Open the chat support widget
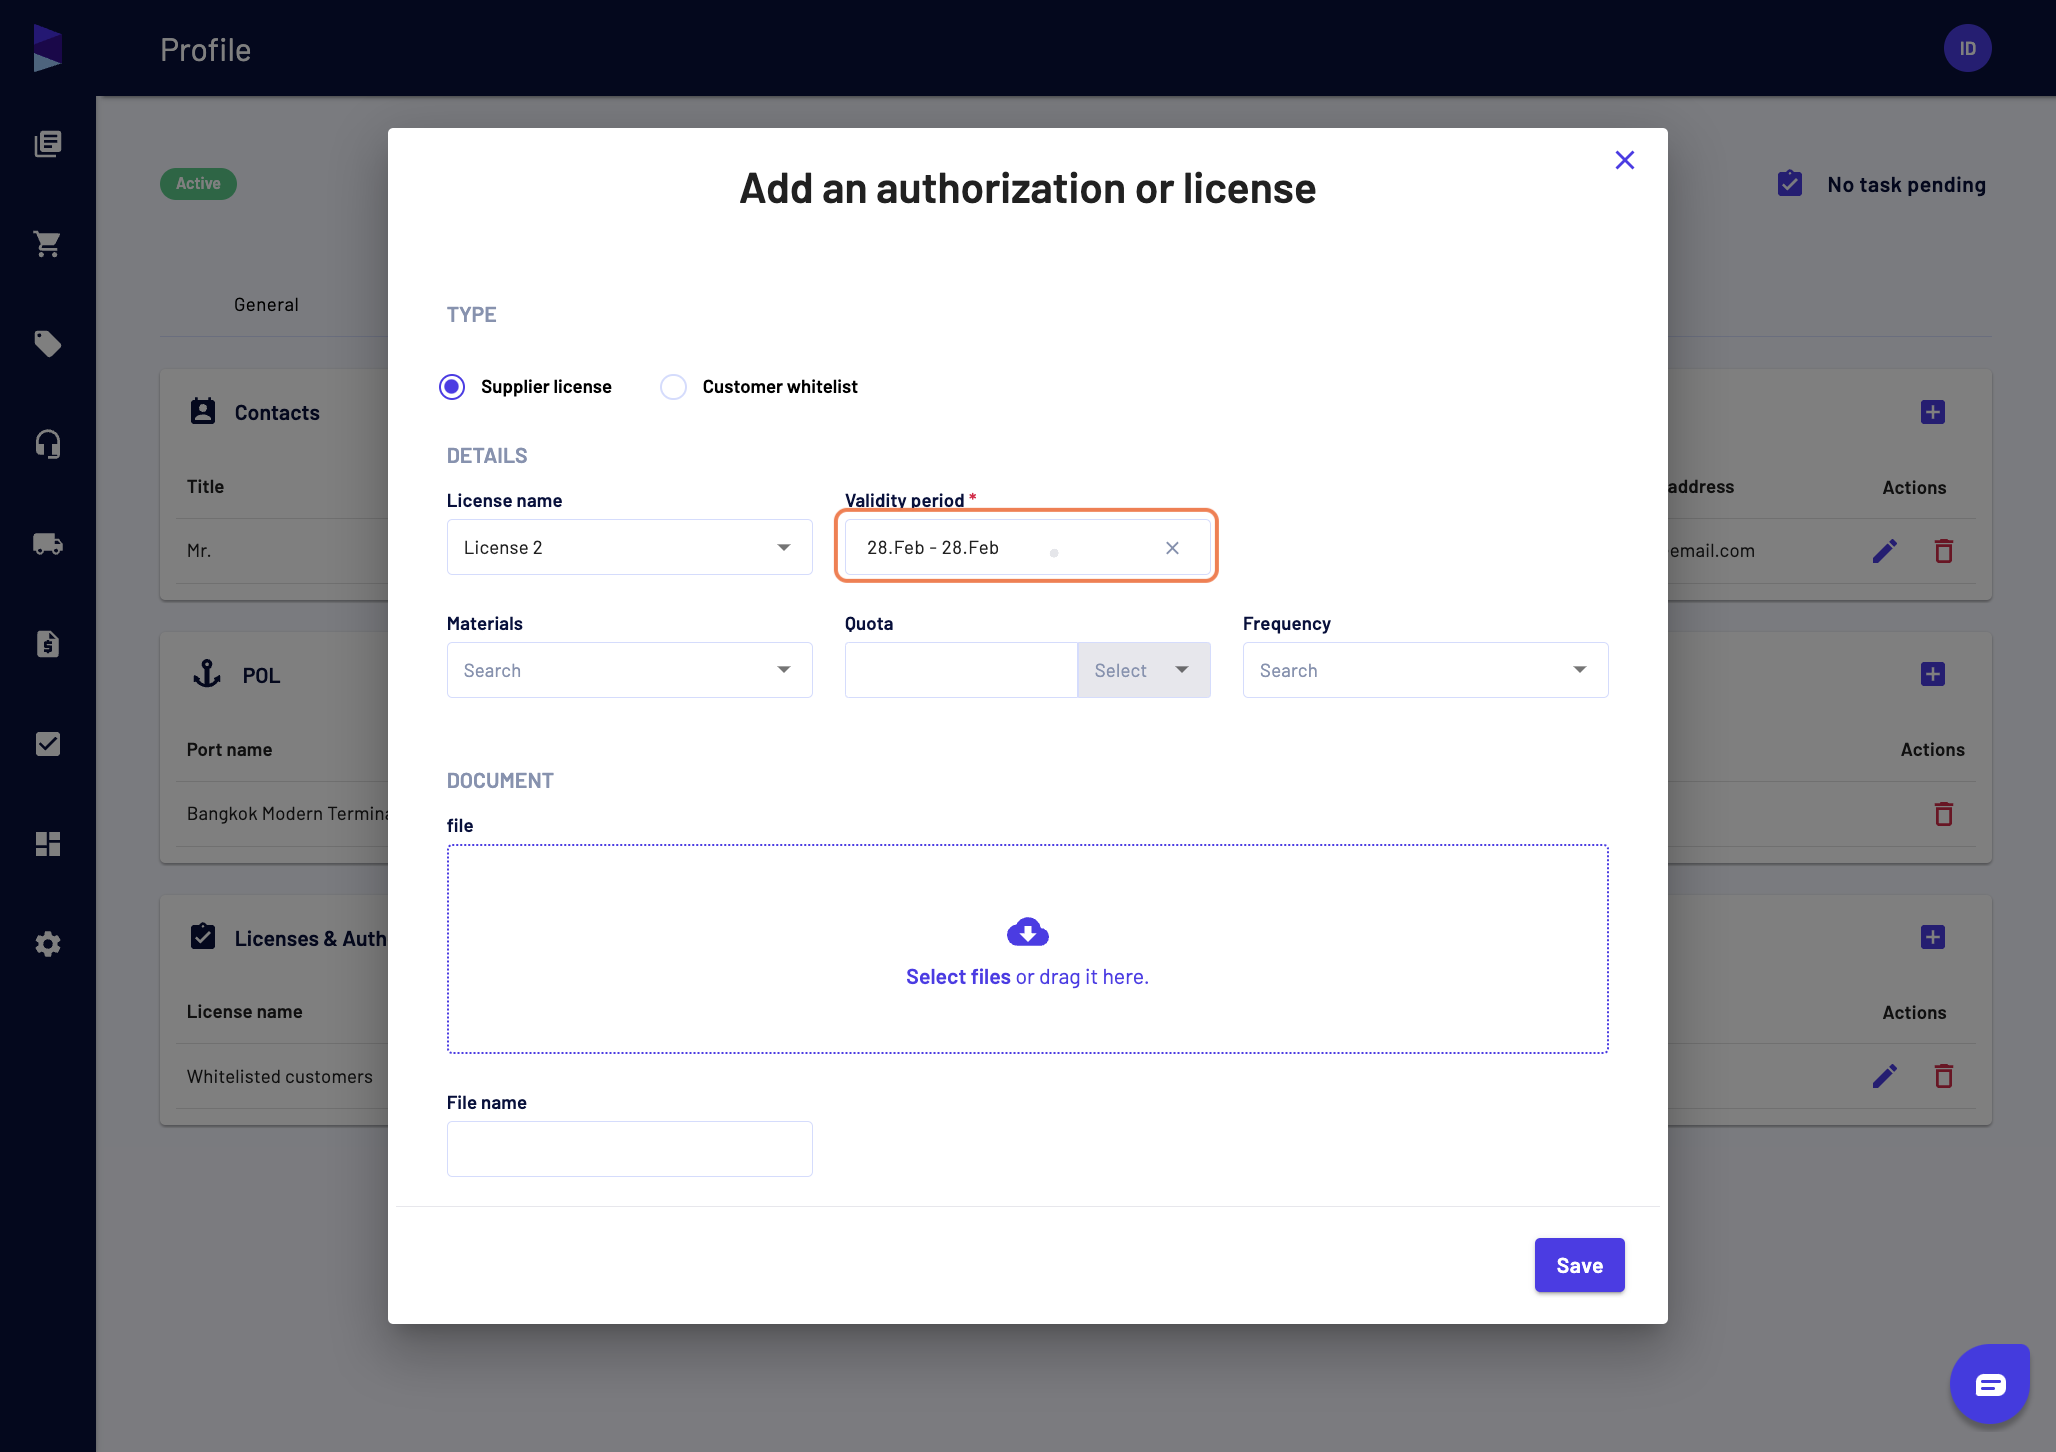This screenshot has width=2056, height=1452. (x=1990, y=1384)
